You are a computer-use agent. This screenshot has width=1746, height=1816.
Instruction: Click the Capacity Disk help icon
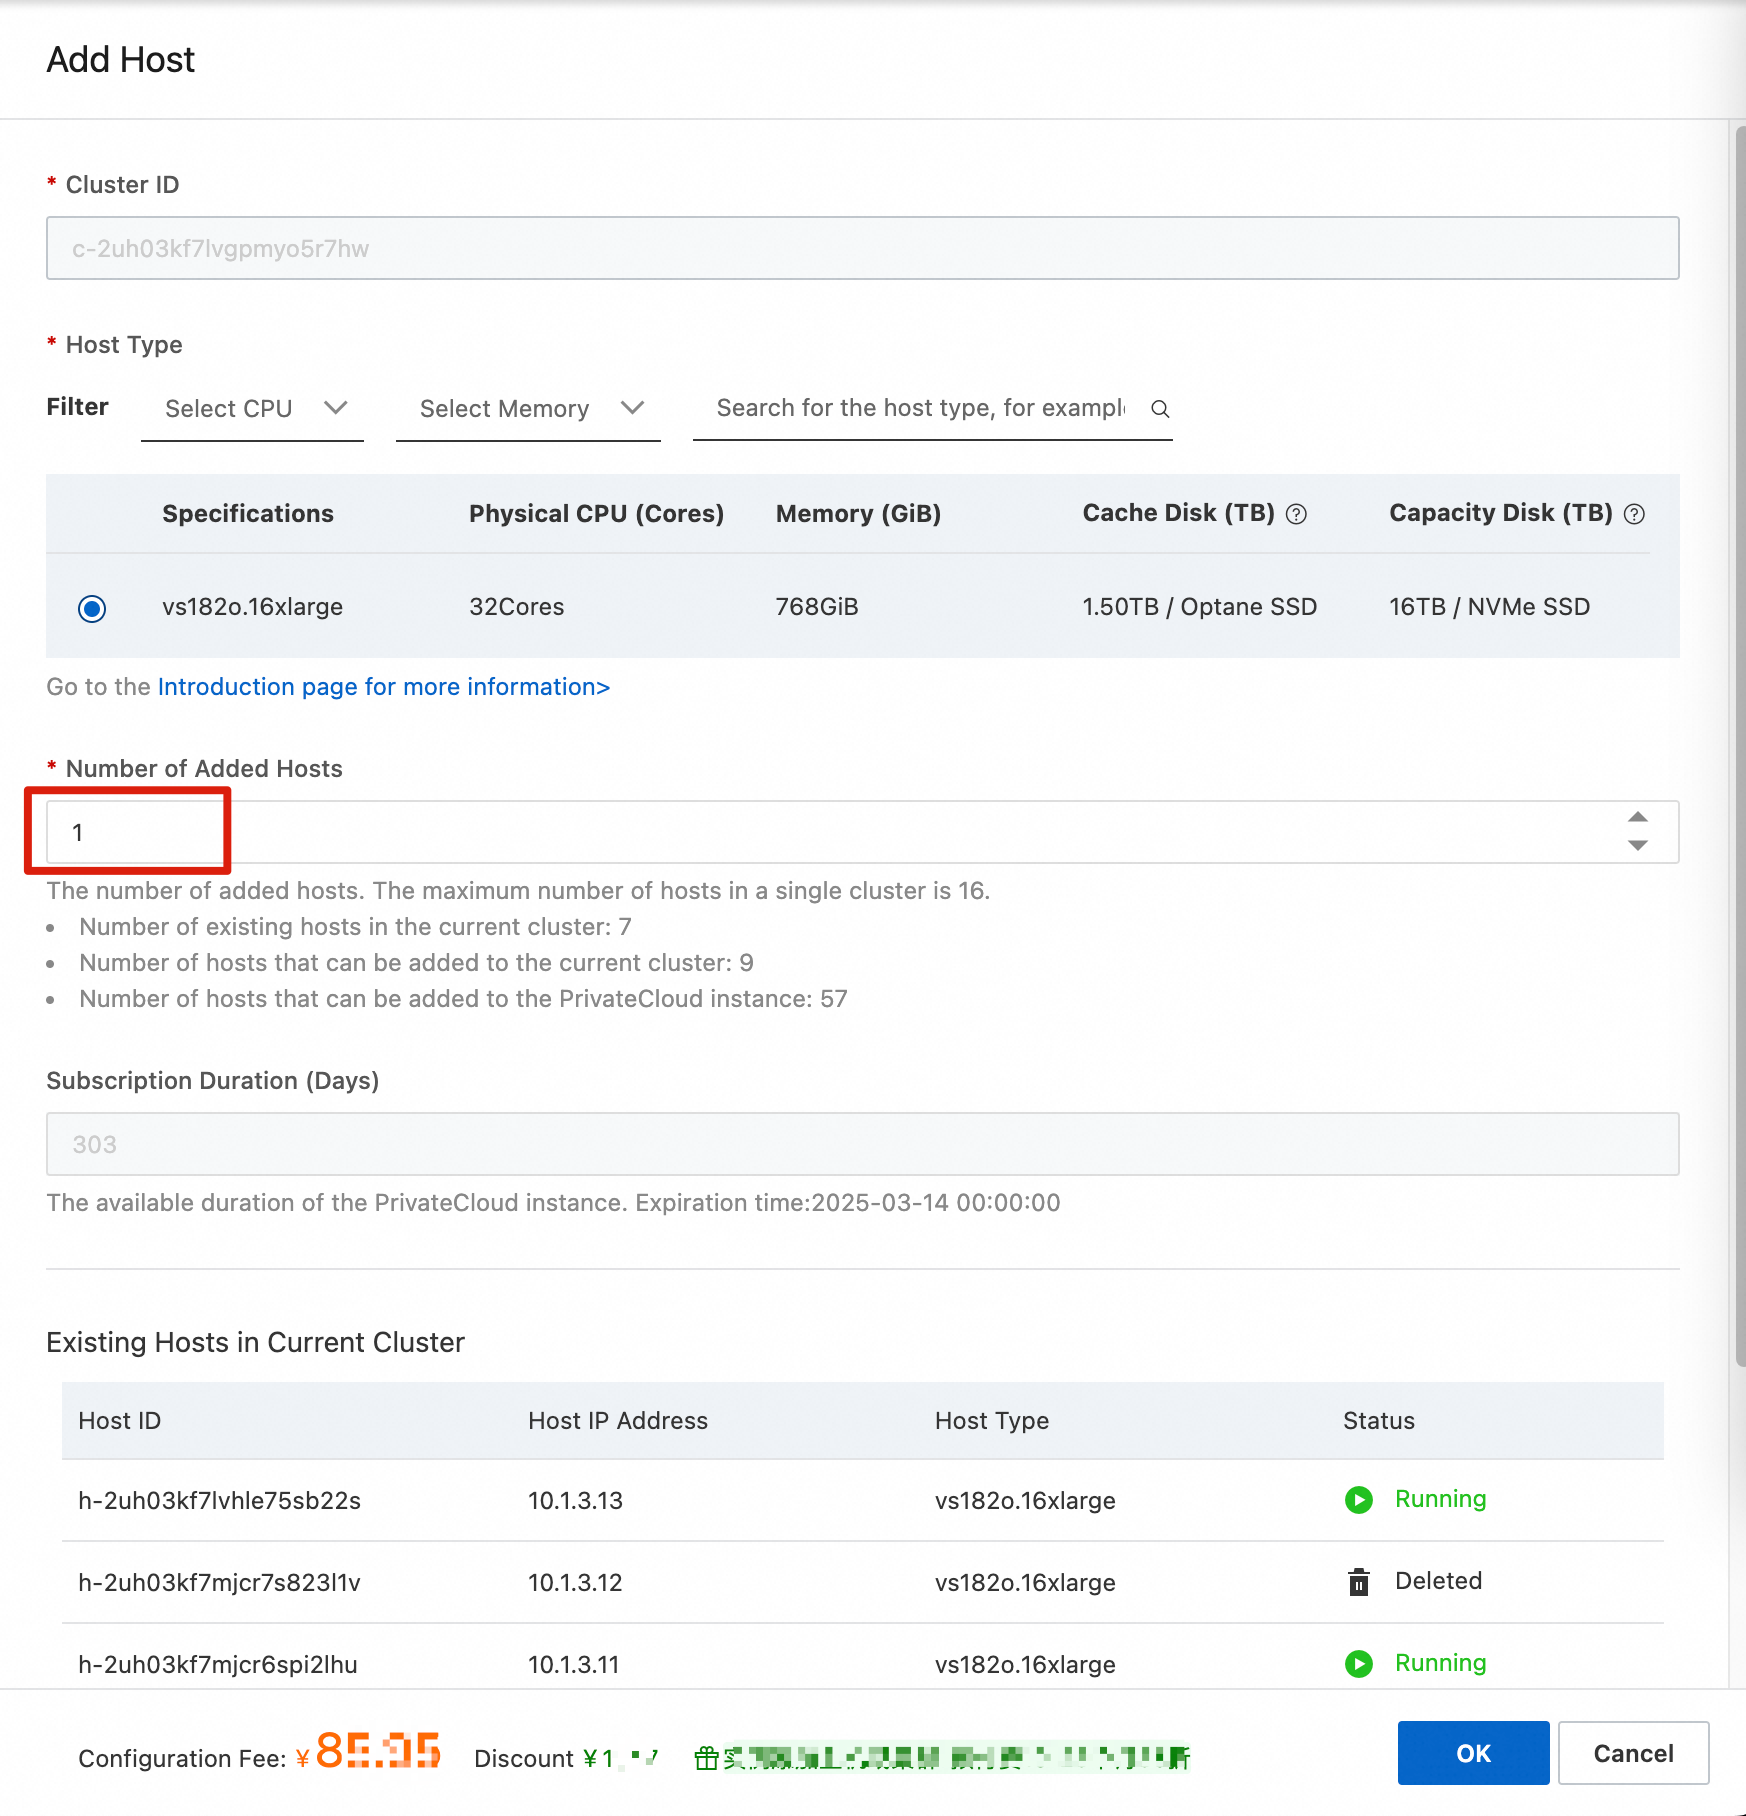coord(1634,514)
